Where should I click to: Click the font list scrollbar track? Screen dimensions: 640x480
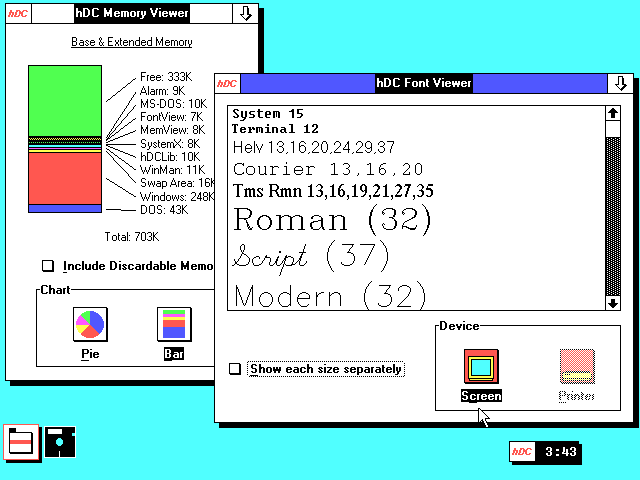(x=613, y=216)
